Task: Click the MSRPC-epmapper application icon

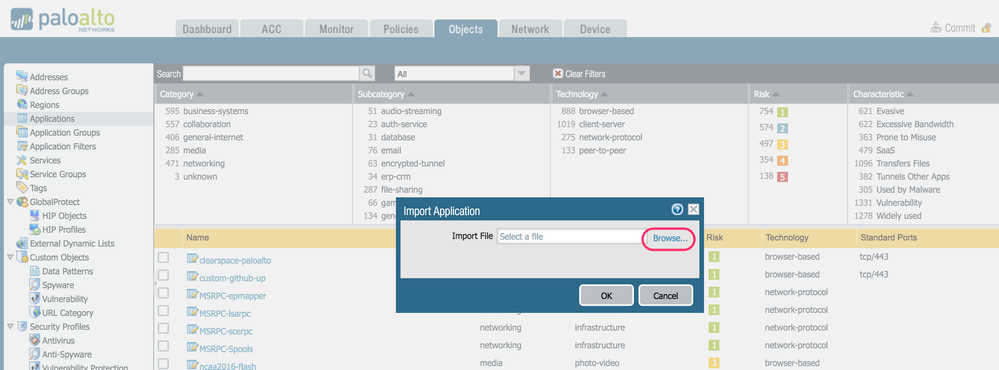Action: coord(192,295)
